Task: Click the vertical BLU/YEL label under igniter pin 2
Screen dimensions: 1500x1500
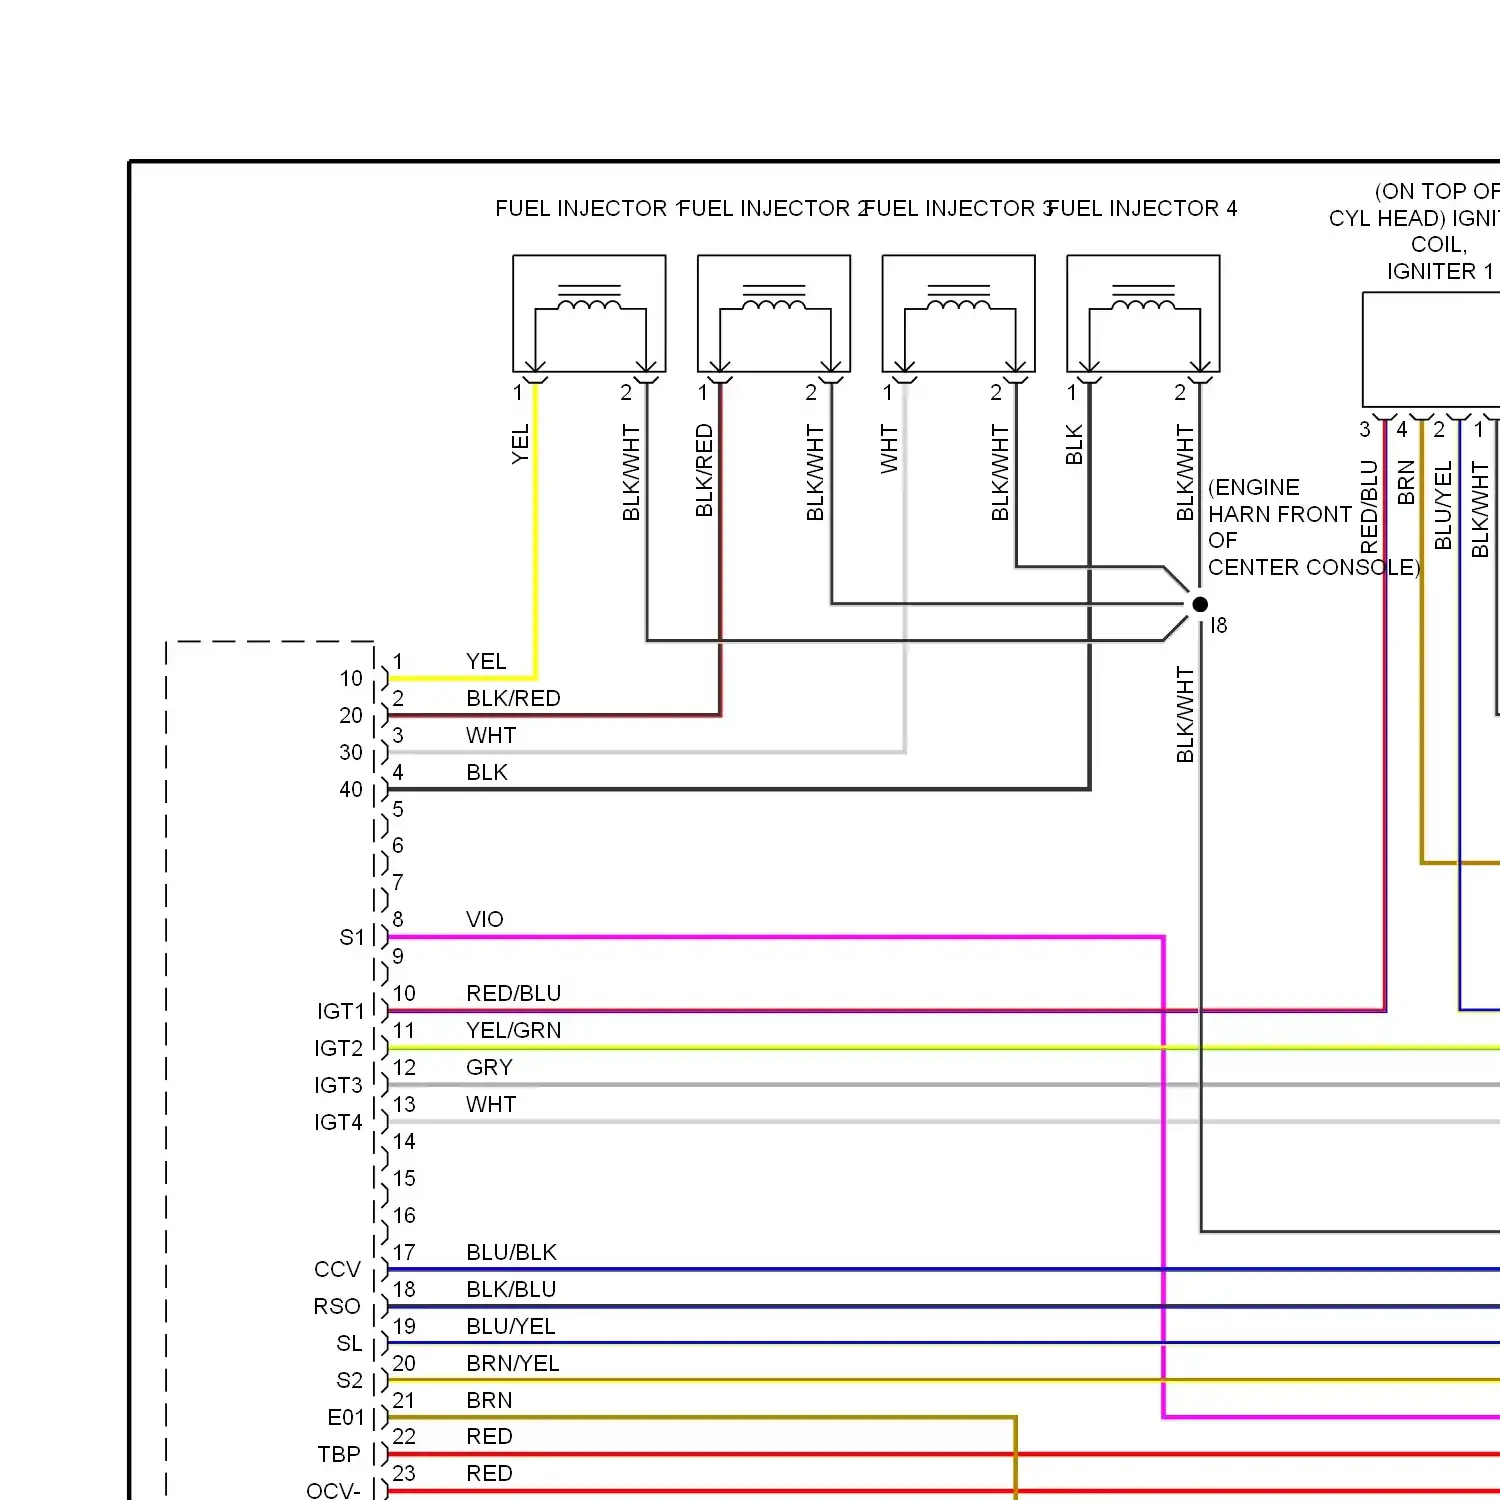Action: (1443, 505)
